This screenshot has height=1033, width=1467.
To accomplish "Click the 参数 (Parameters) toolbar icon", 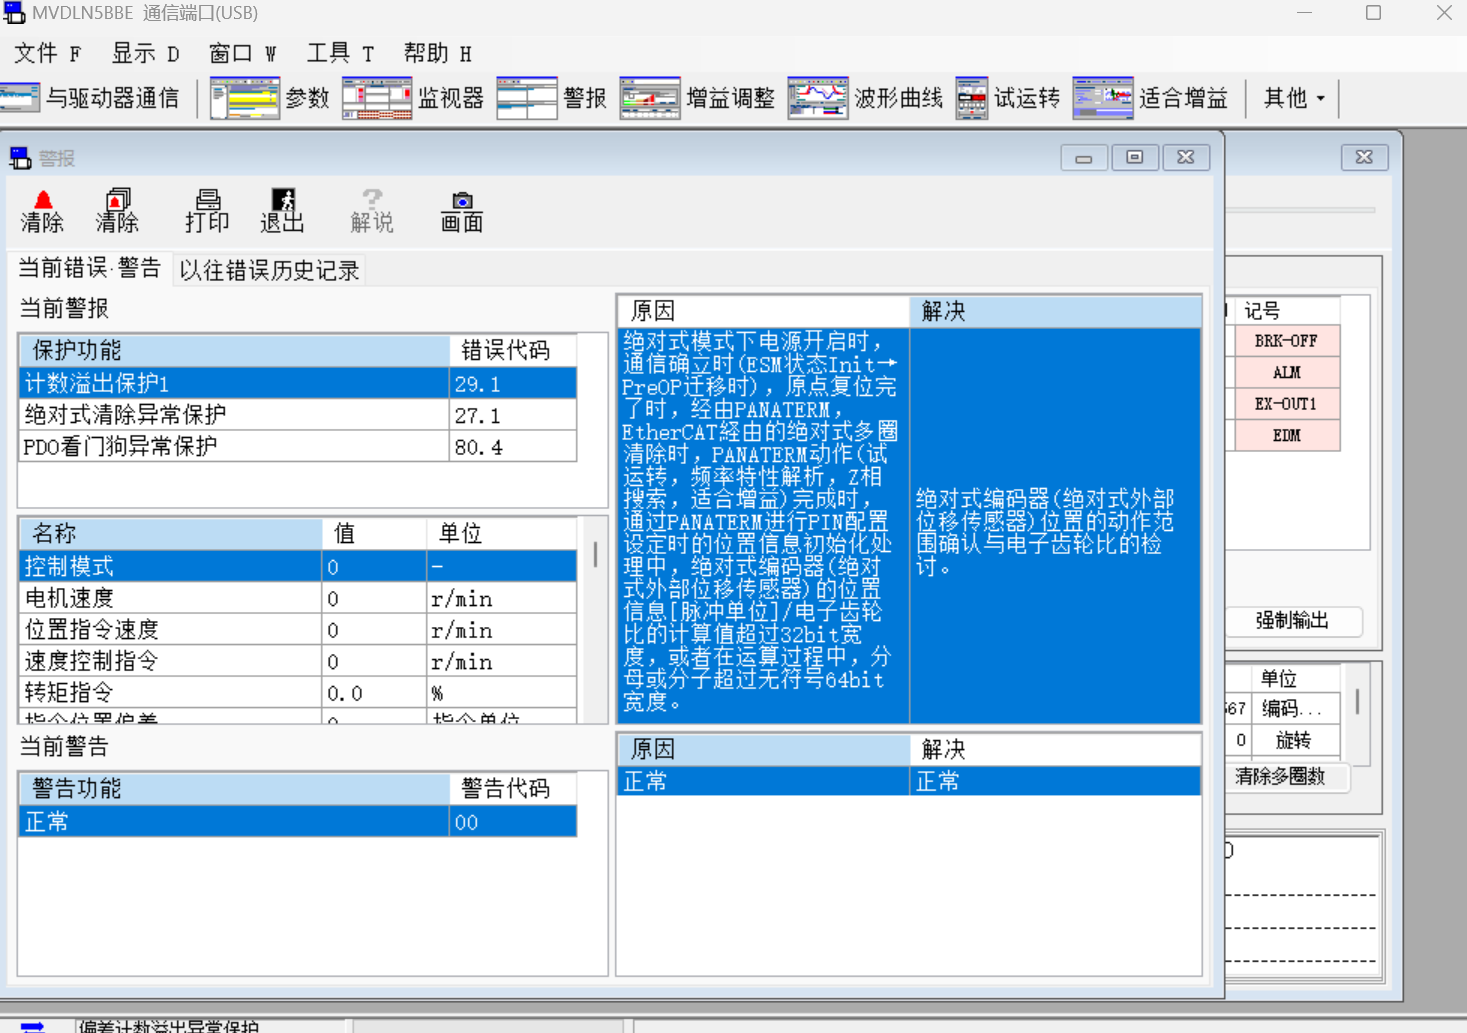I will pos(245,98).
